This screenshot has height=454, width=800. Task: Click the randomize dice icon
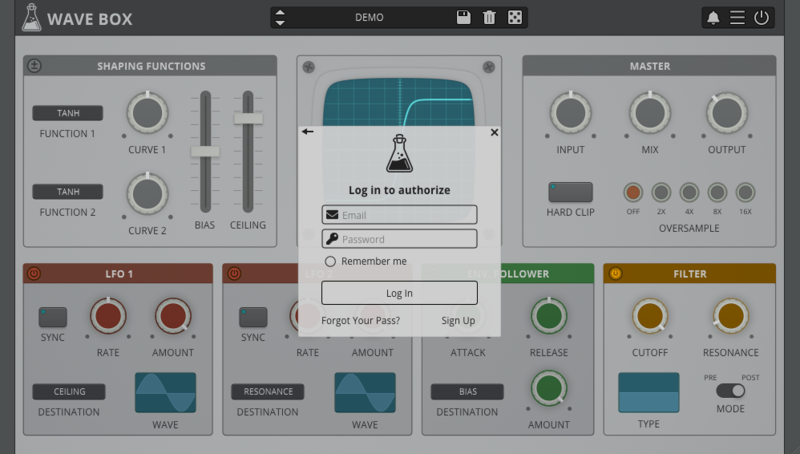514,18
